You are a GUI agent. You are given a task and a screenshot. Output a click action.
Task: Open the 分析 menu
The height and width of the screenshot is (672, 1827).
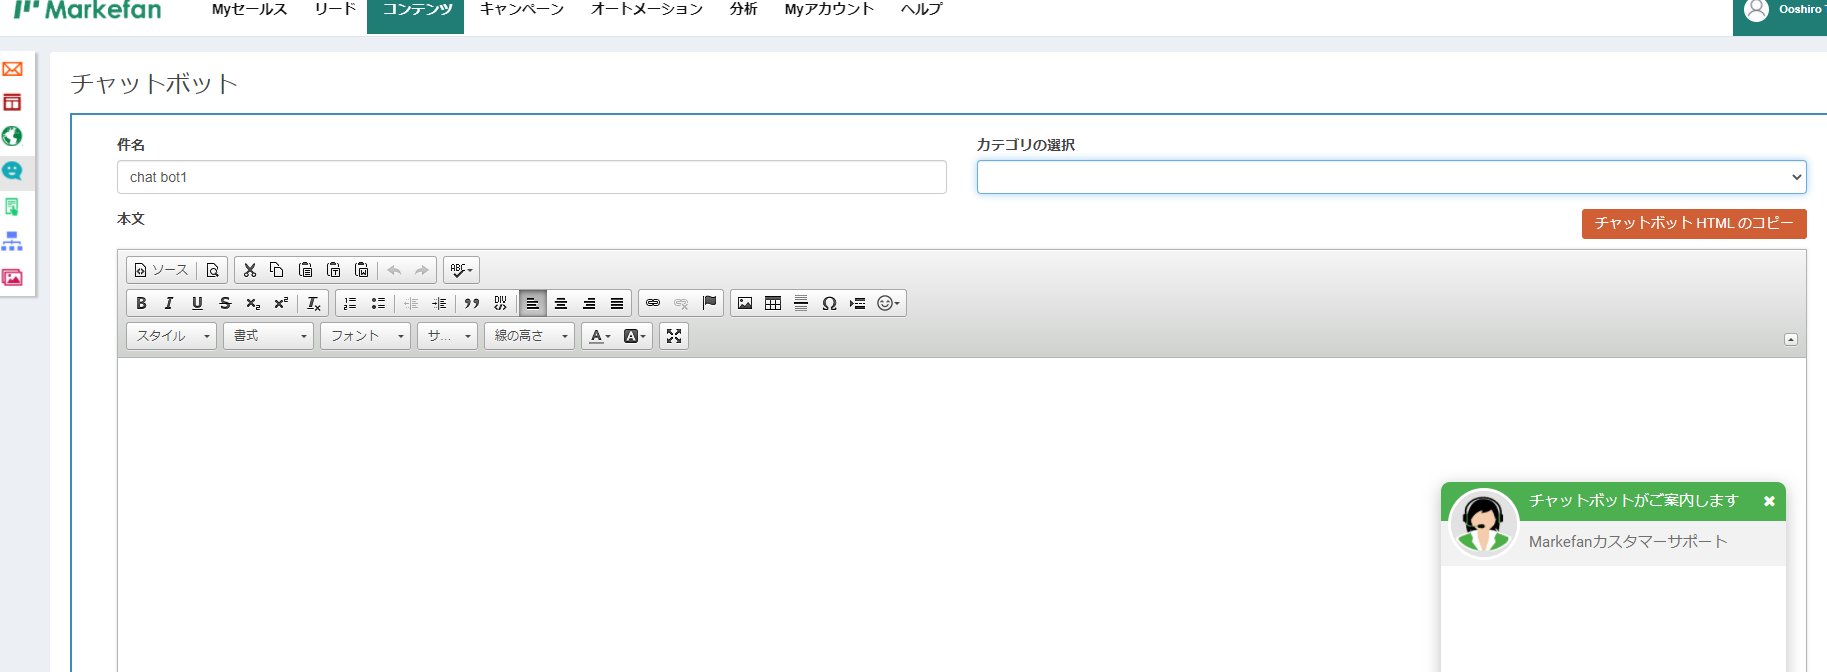[743, 10]
